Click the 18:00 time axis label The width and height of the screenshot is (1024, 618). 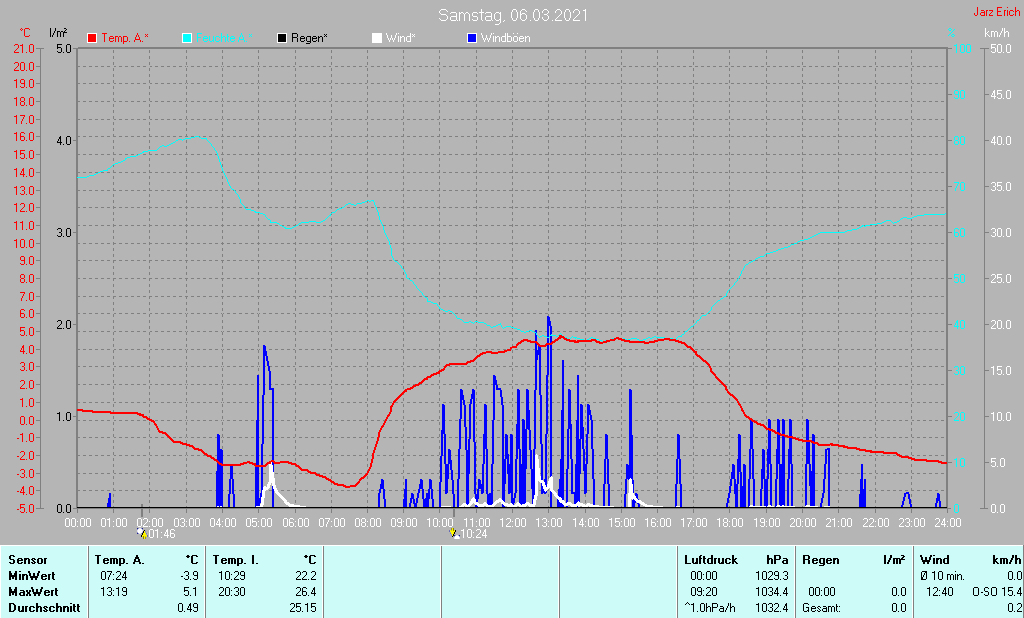730,522
